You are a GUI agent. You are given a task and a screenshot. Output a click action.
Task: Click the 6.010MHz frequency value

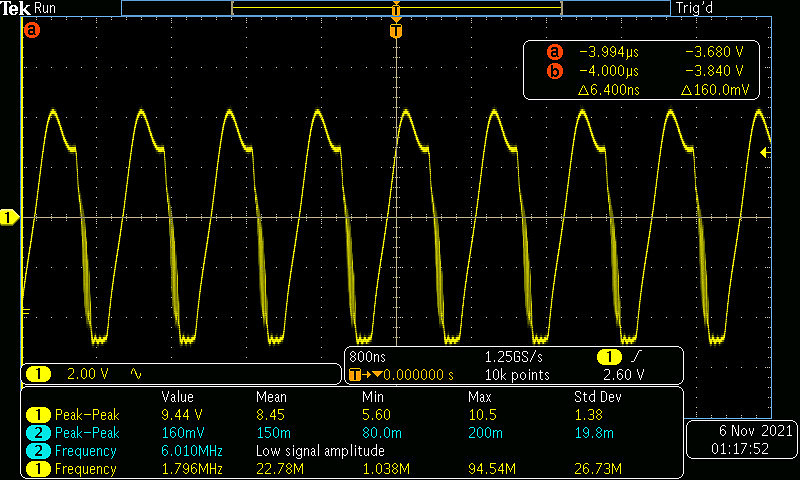tap(192, 451)
